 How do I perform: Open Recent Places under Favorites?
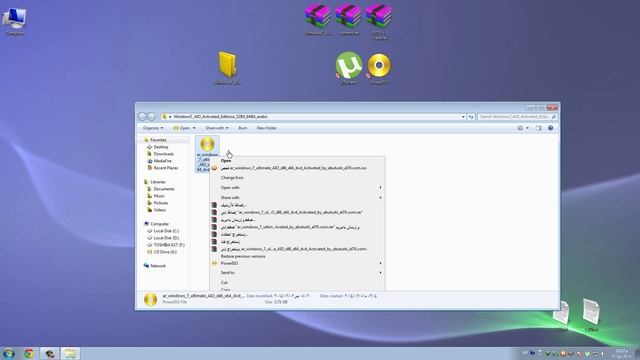[x=166, y=168]
